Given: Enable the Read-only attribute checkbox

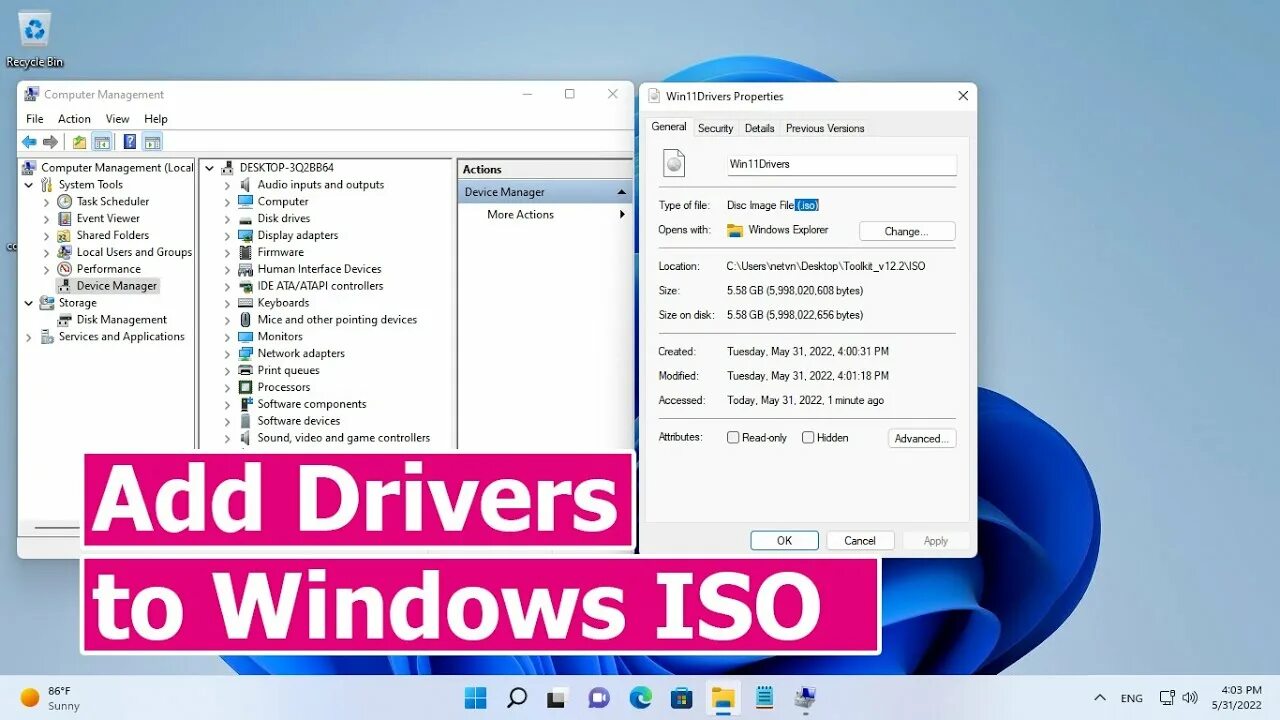Looking at the screenshot, I should coord(733,438).
